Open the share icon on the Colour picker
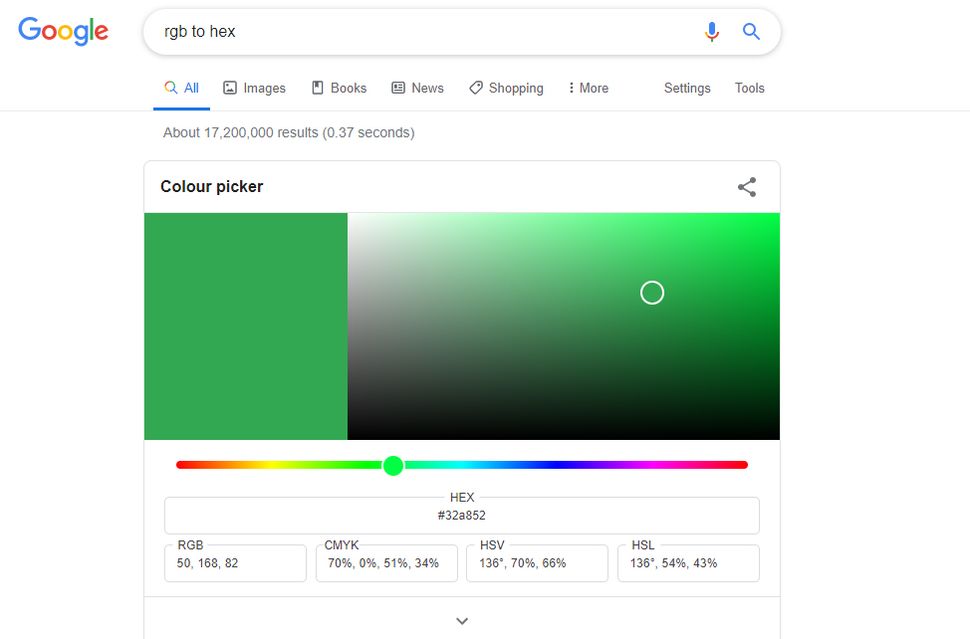This screenshot has height=639, width=970. (747, 186)
